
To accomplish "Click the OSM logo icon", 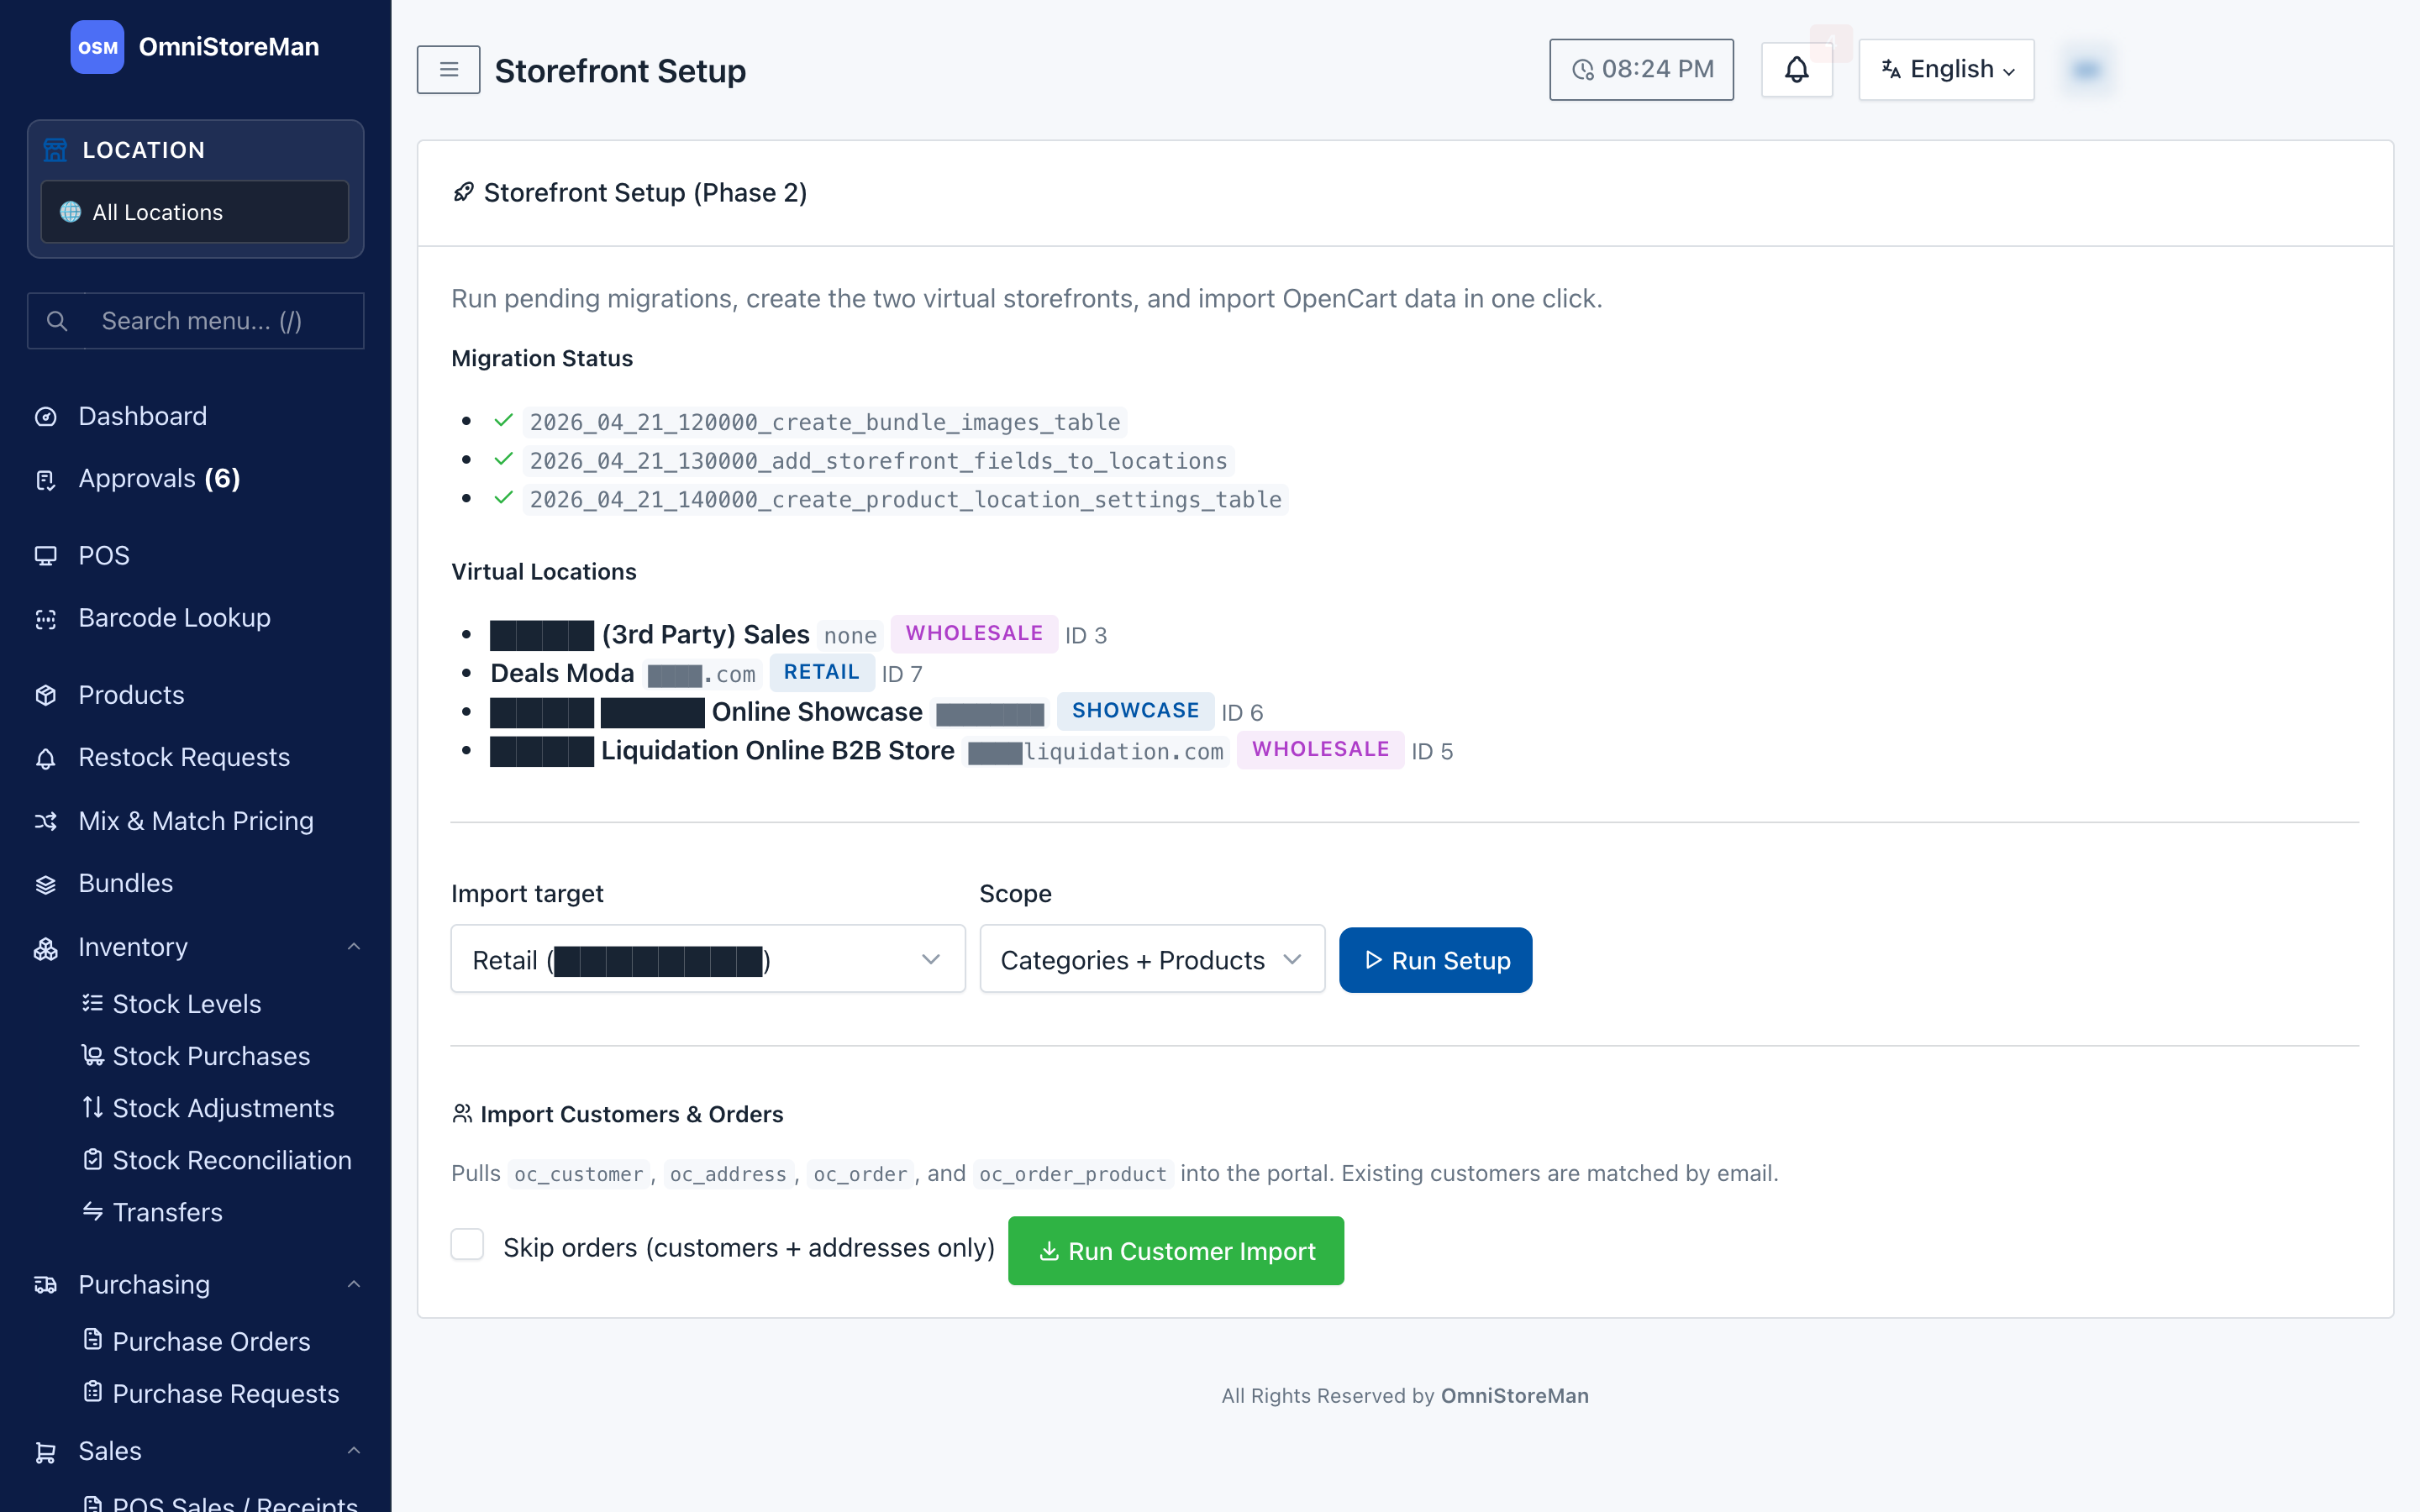I will point(97,47).
